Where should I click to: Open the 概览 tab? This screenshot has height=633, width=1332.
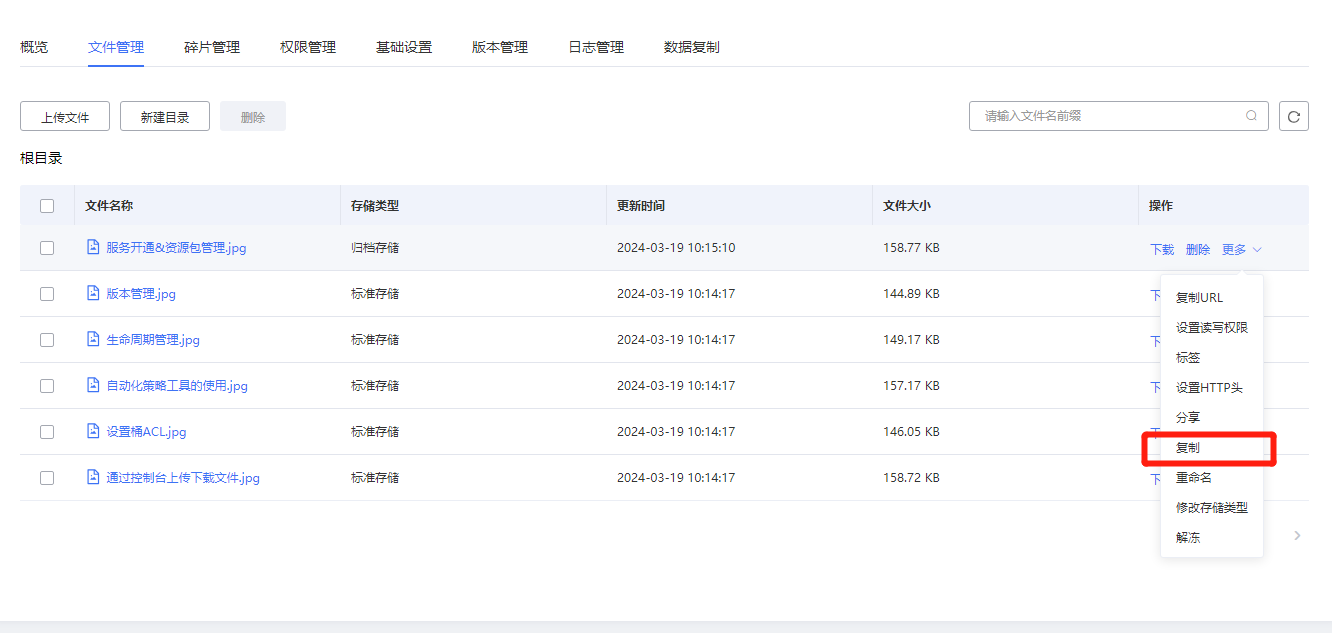coord(34,47)
